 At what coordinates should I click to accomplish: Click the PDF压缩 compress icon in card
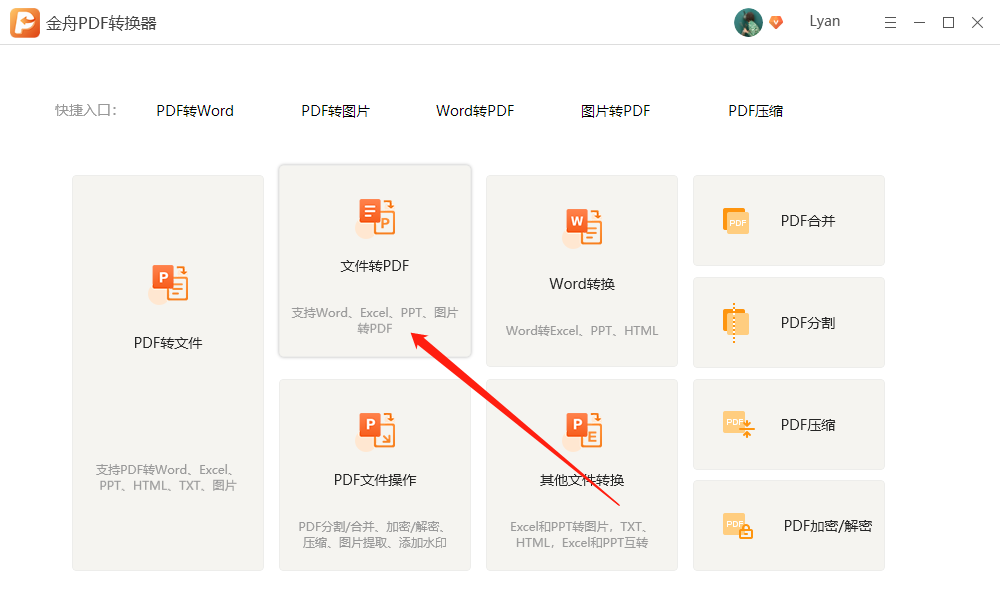(x=739, y=424)
